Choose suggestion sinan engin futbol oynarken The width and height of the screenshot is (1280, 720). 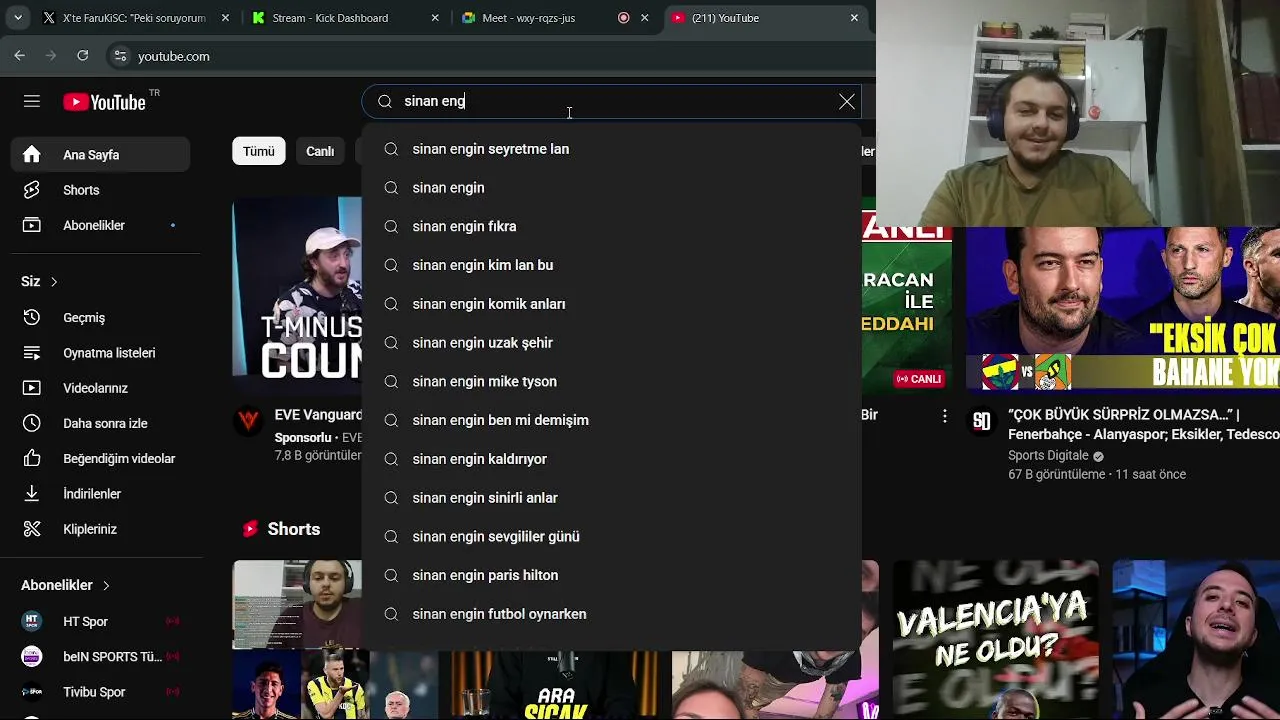611,614
